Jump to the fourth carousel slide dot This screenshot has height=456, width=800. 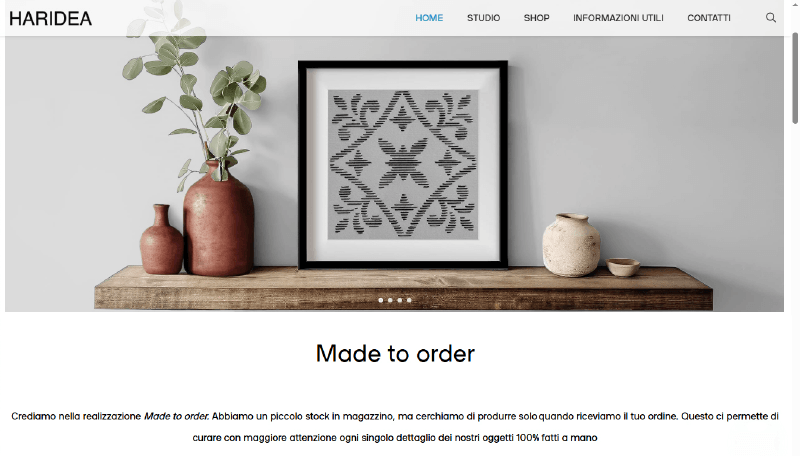409,300
